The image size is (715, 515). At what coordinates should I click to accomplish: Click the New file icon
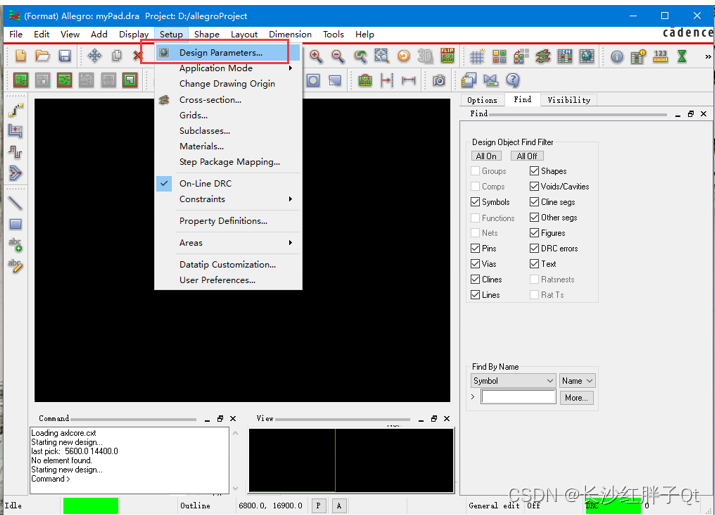click(x=21, y=56)
